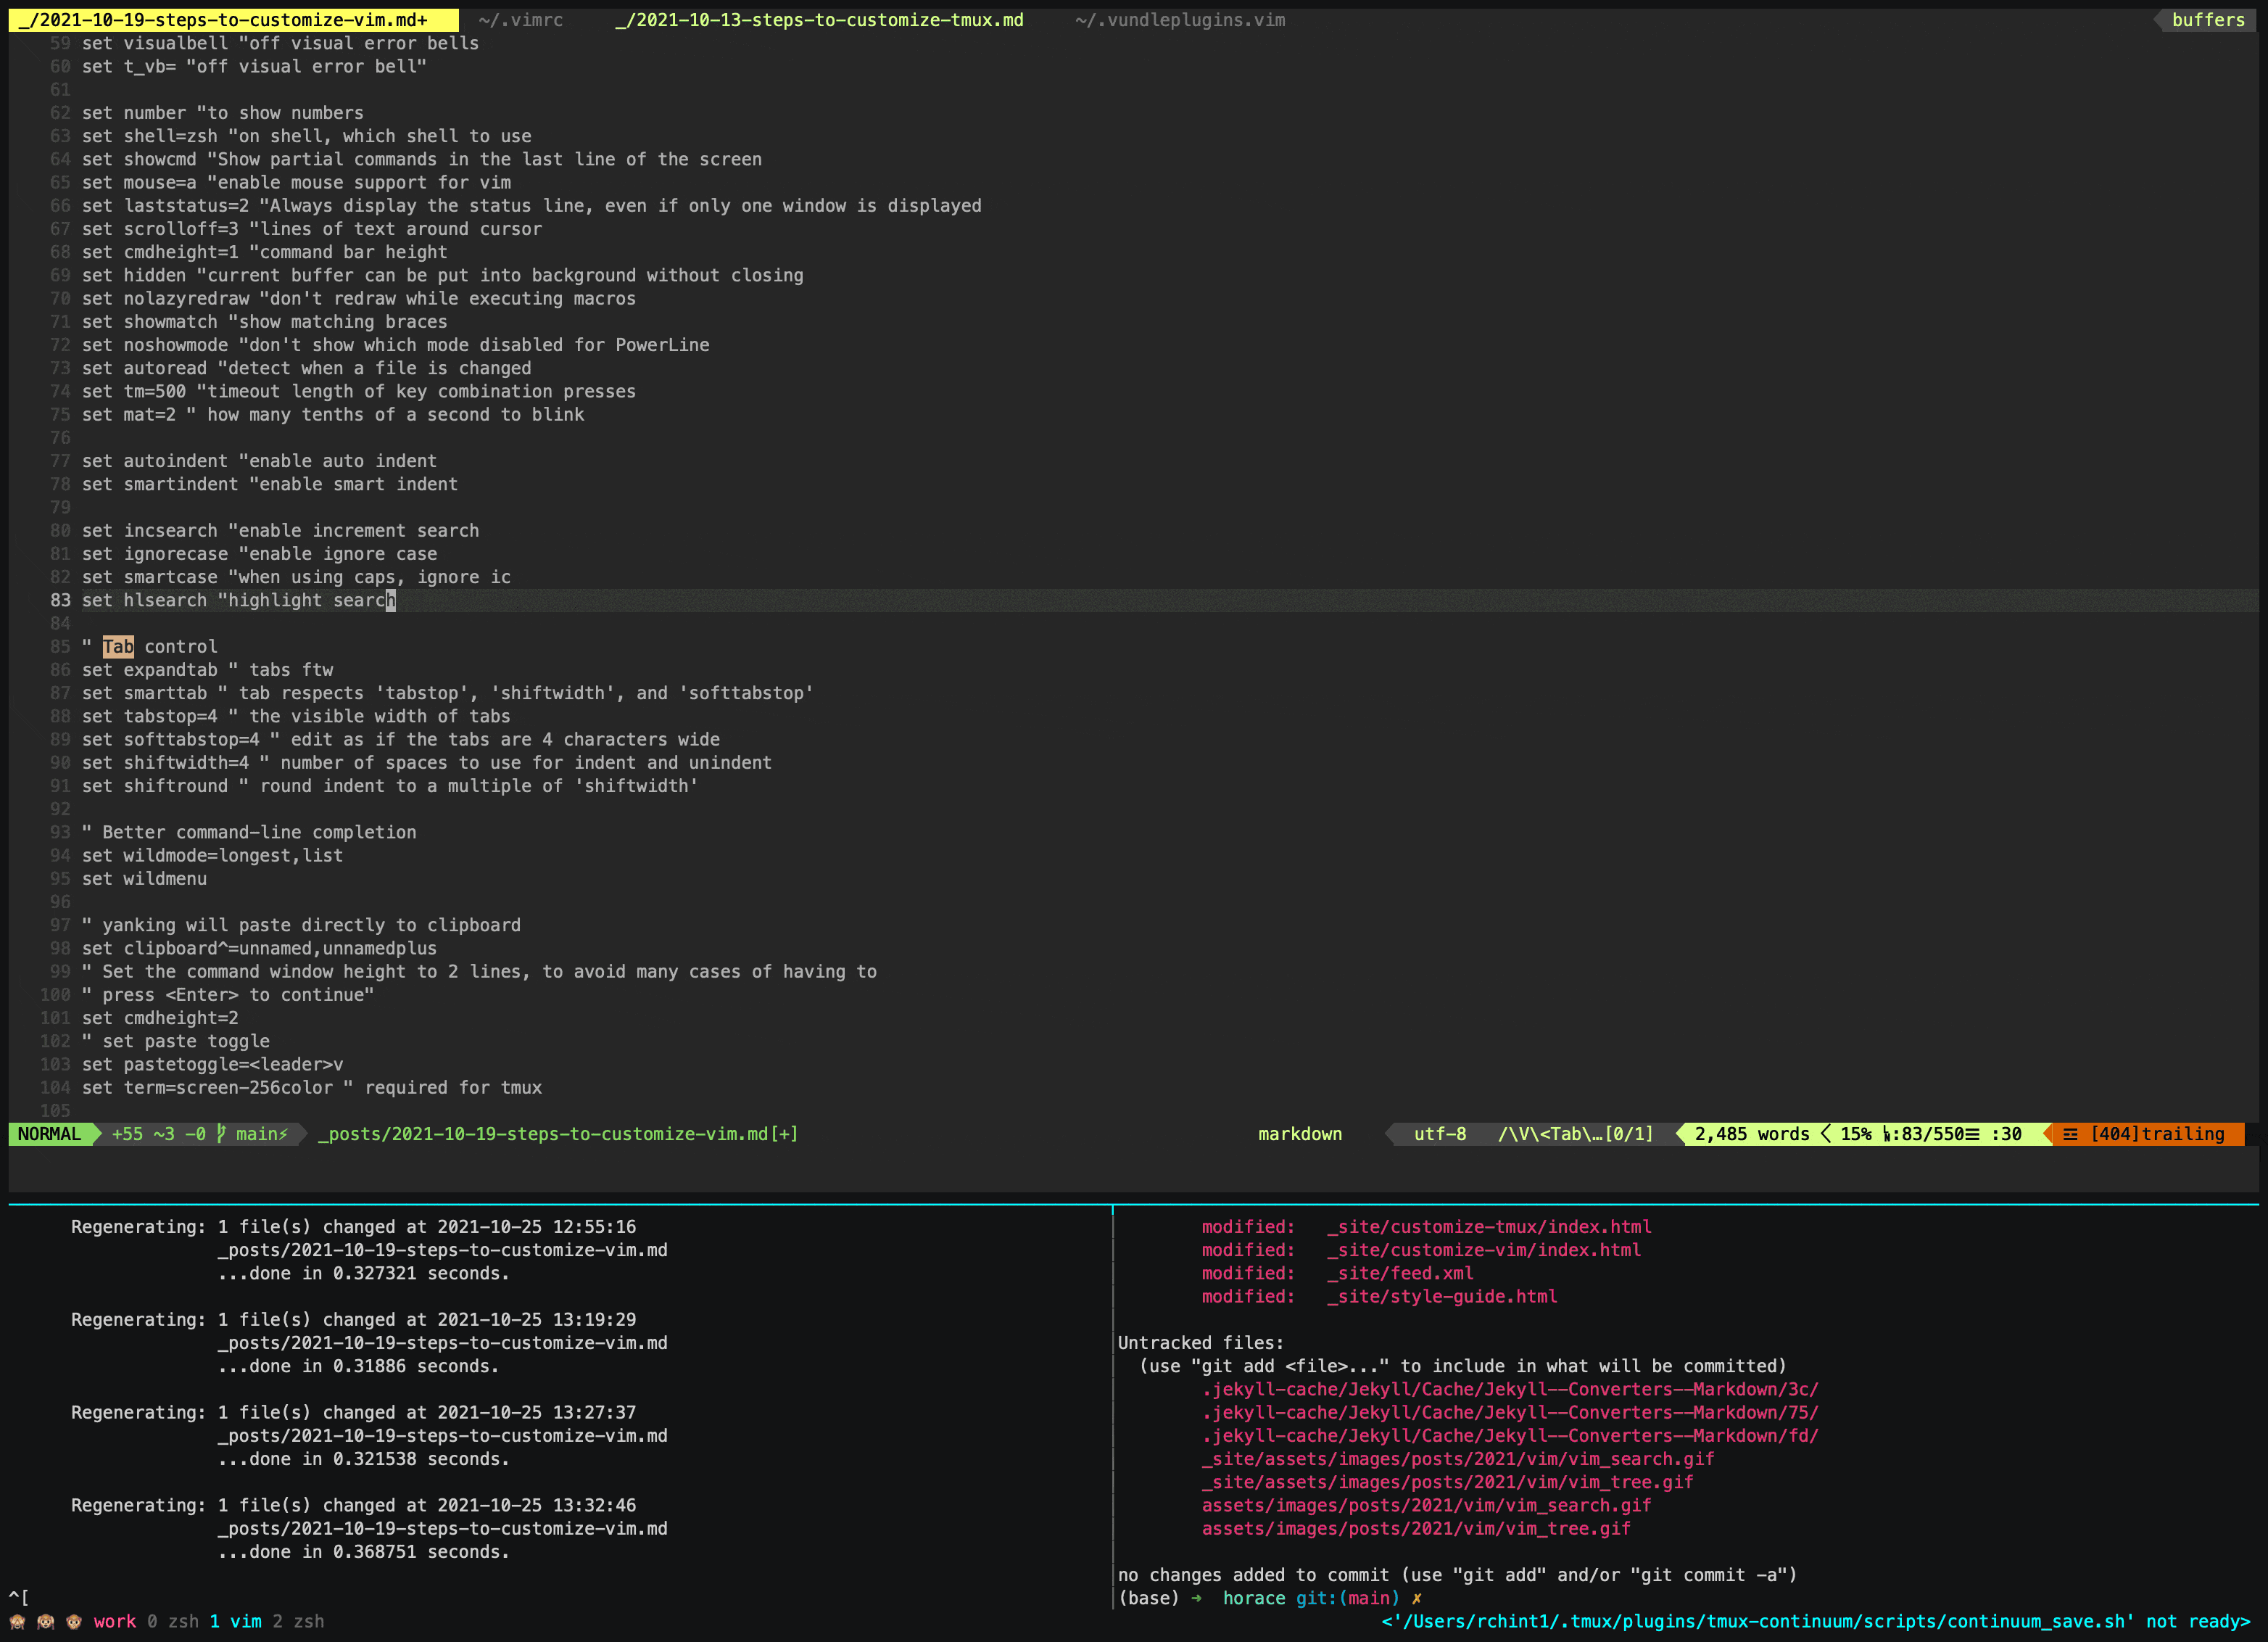Click the set term=screen-256color line
This screenshot has width=2268, height=1642.
click(312, 1088)
